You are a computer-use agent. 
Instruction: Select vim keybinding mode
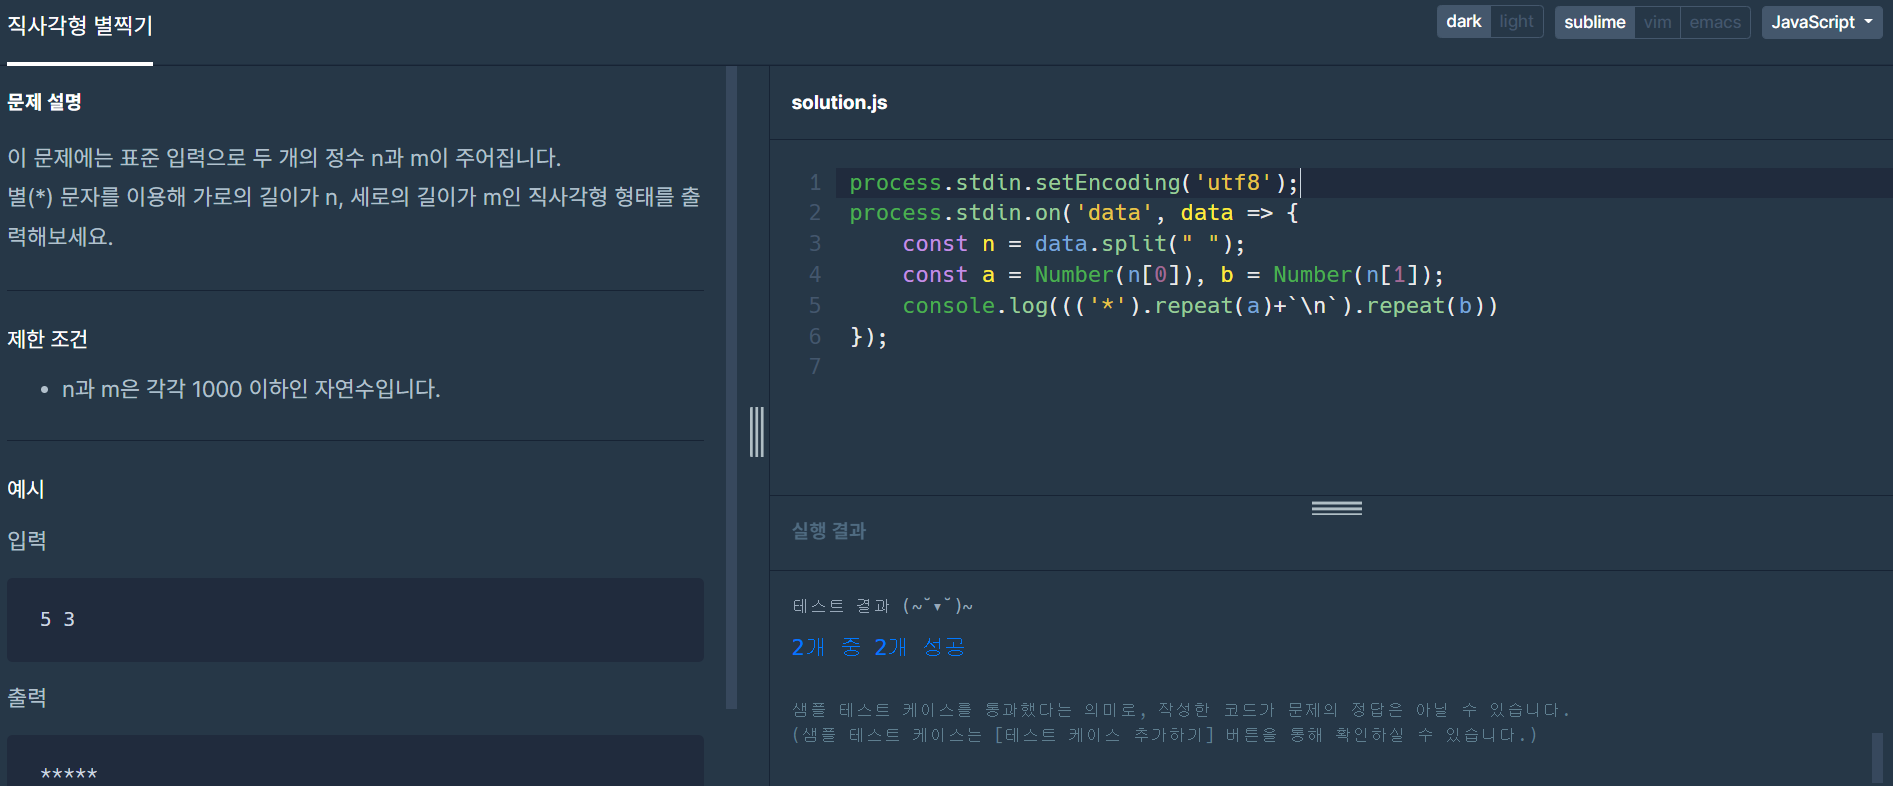pos(1657,22)
